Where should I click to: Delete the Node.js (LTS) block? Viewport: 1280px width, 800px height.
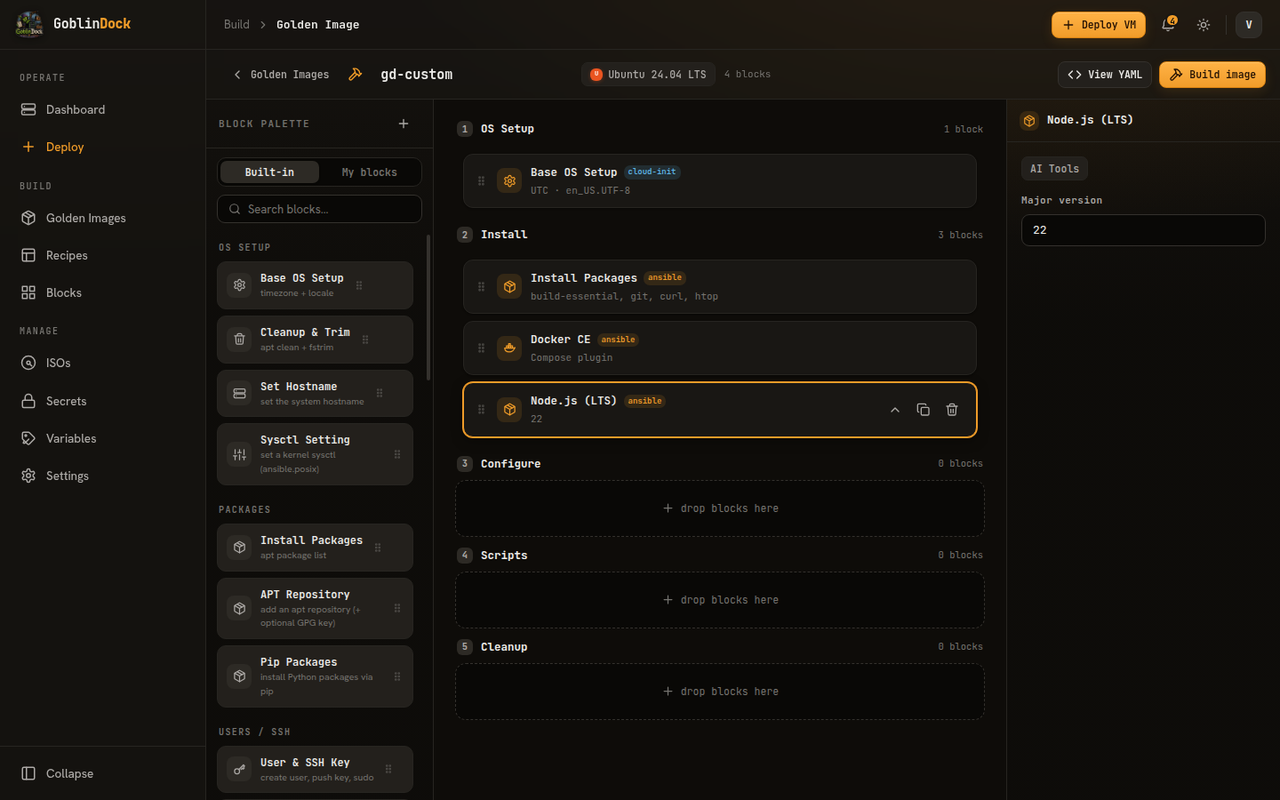[x=952, y=410]
